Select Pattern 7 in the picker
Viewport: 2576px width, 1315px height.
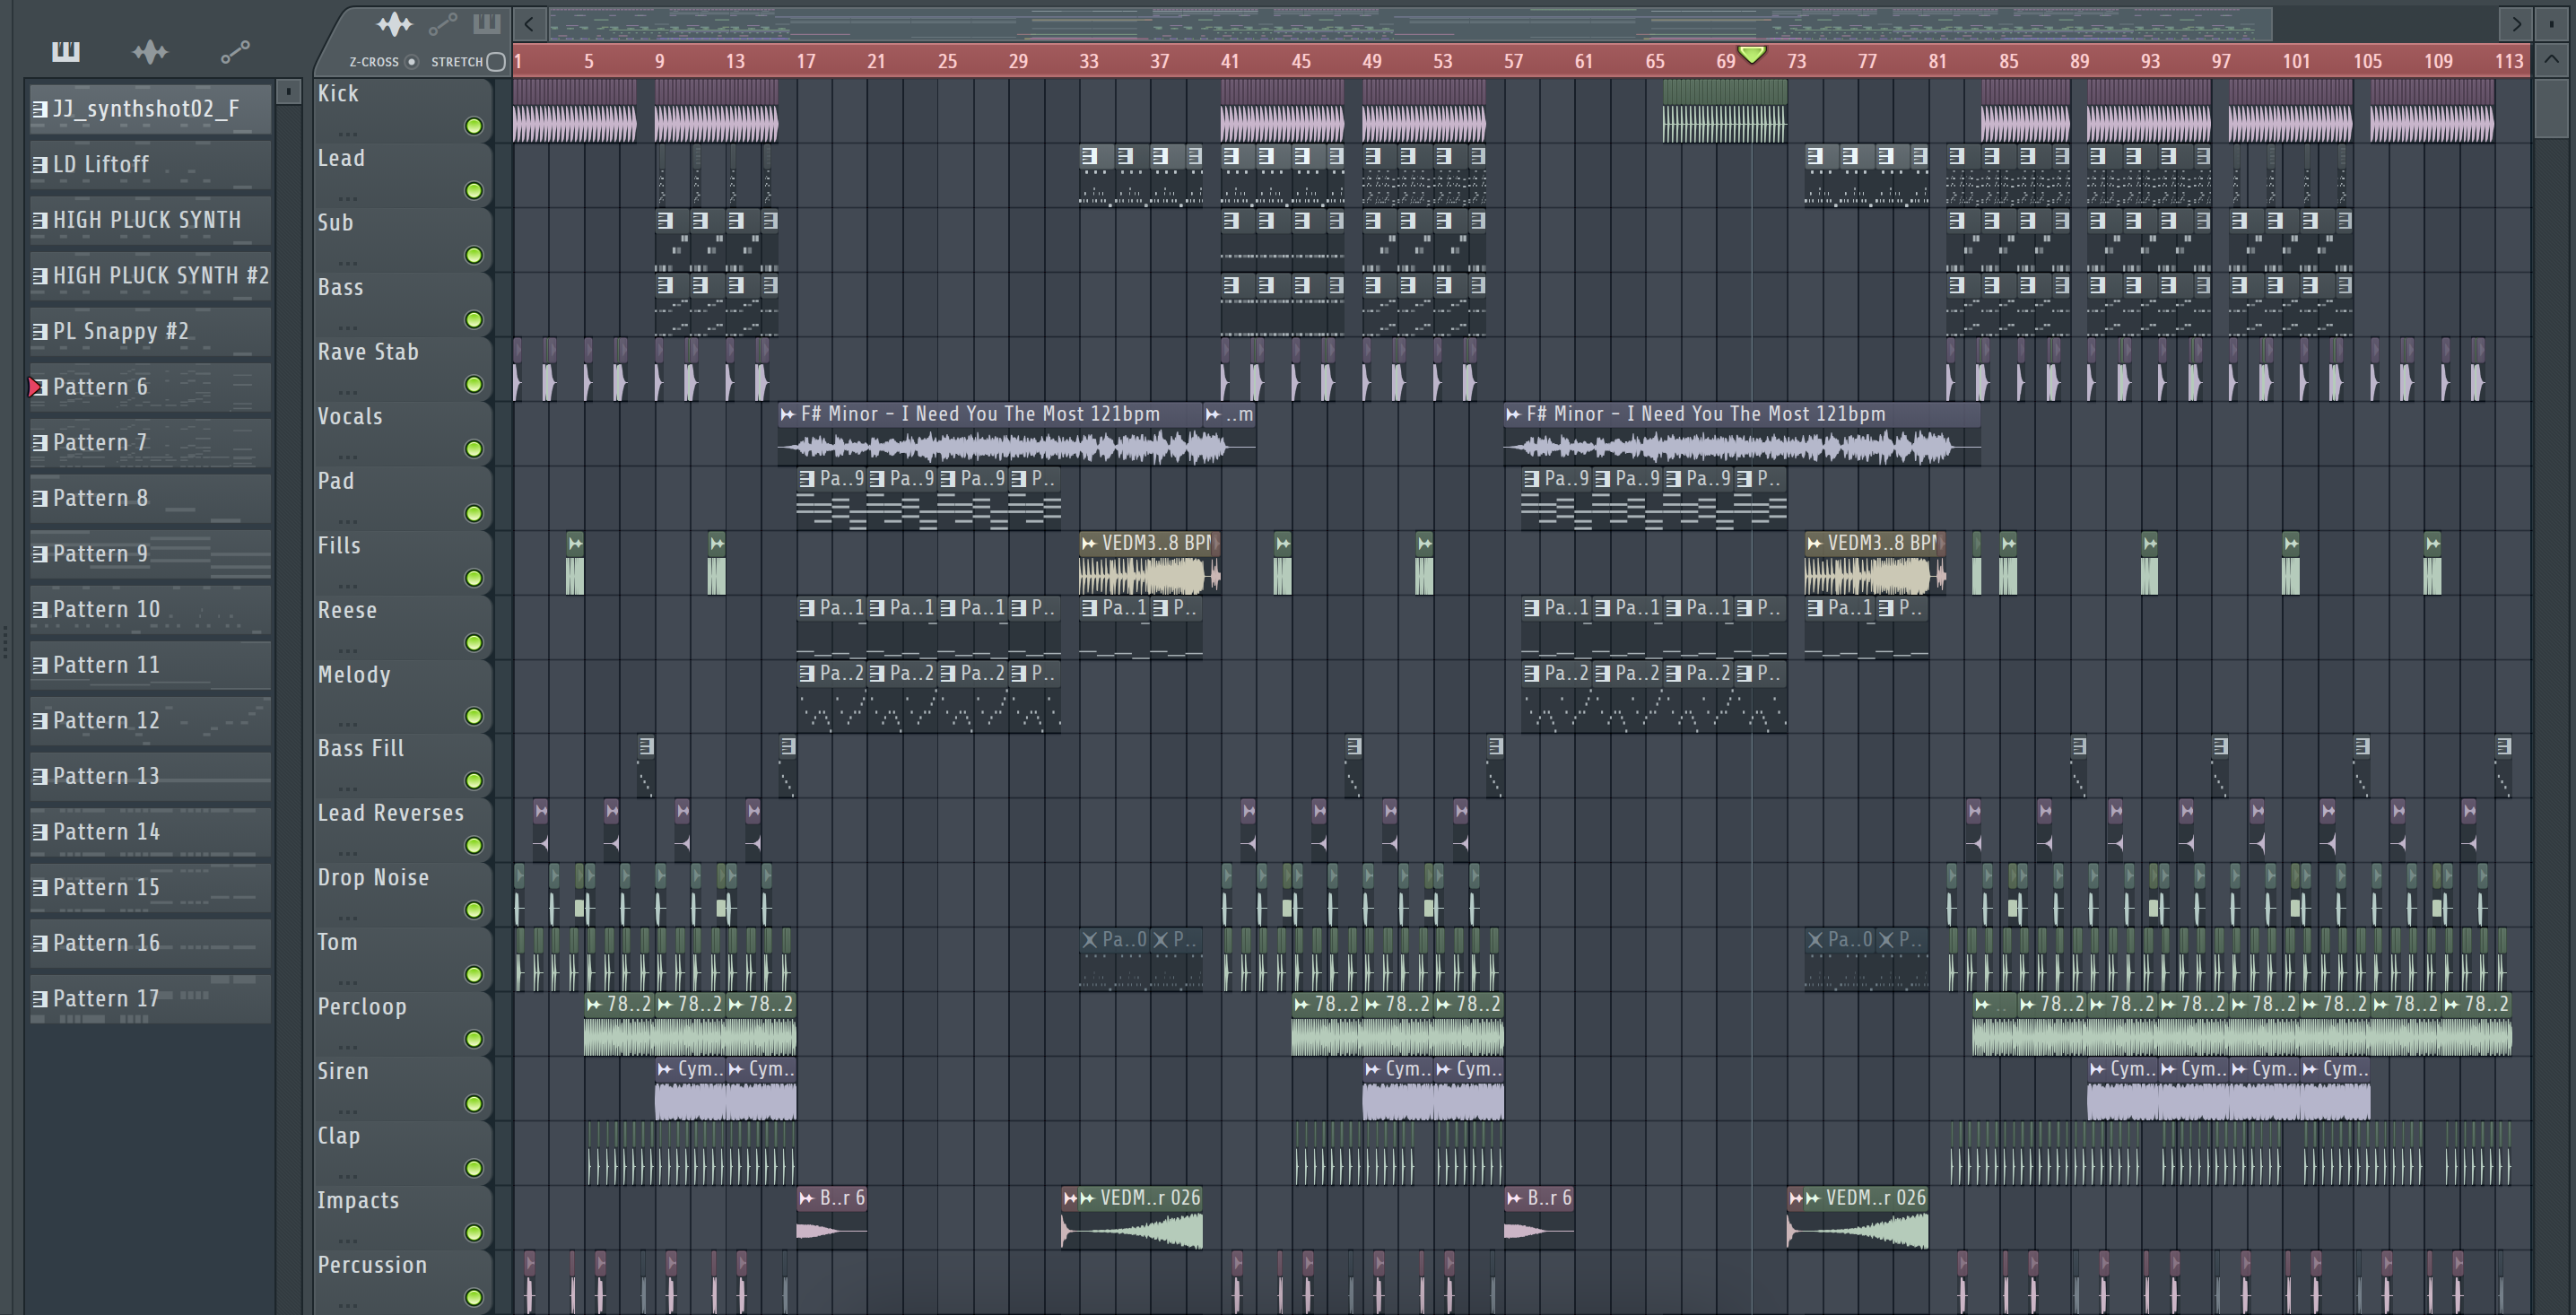150,443
